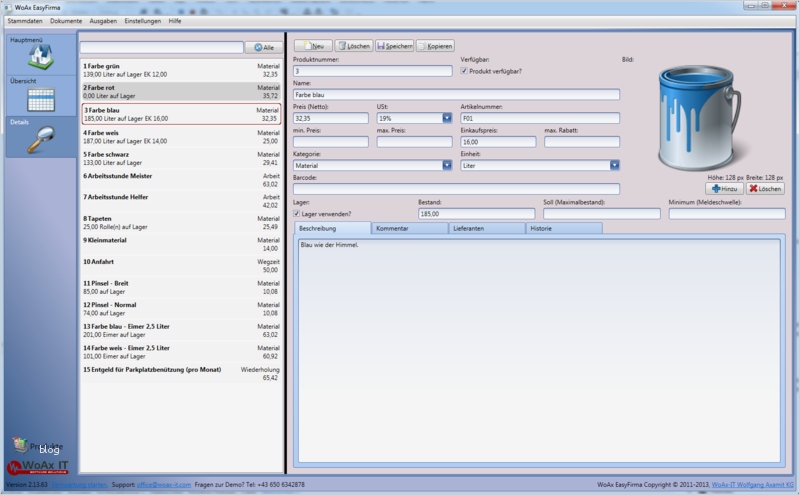Screen dimensions: 800x495
Task: Toggle the Produkt verfügbar checkbox
Action: [464, 71]
